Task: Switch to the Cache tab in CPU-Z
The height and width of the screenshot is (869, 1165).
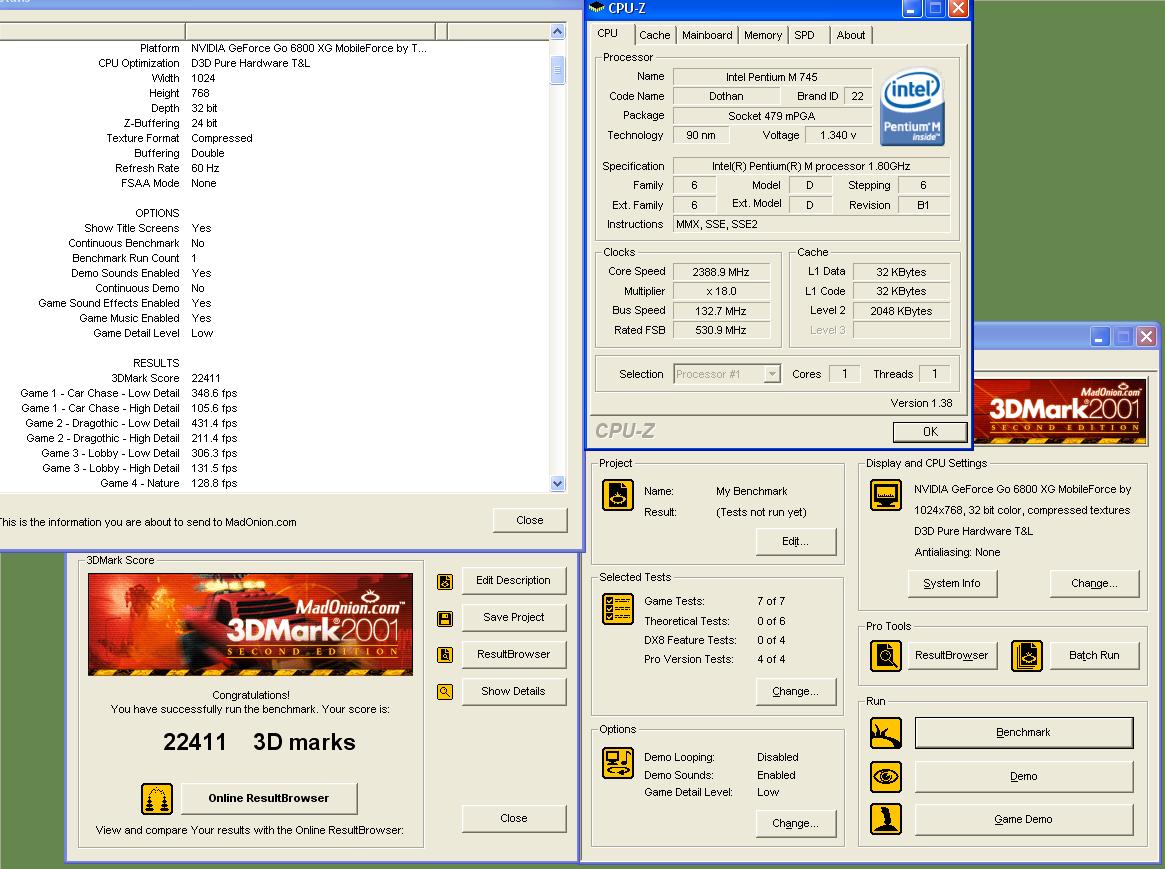Action: tap(655, 35)
